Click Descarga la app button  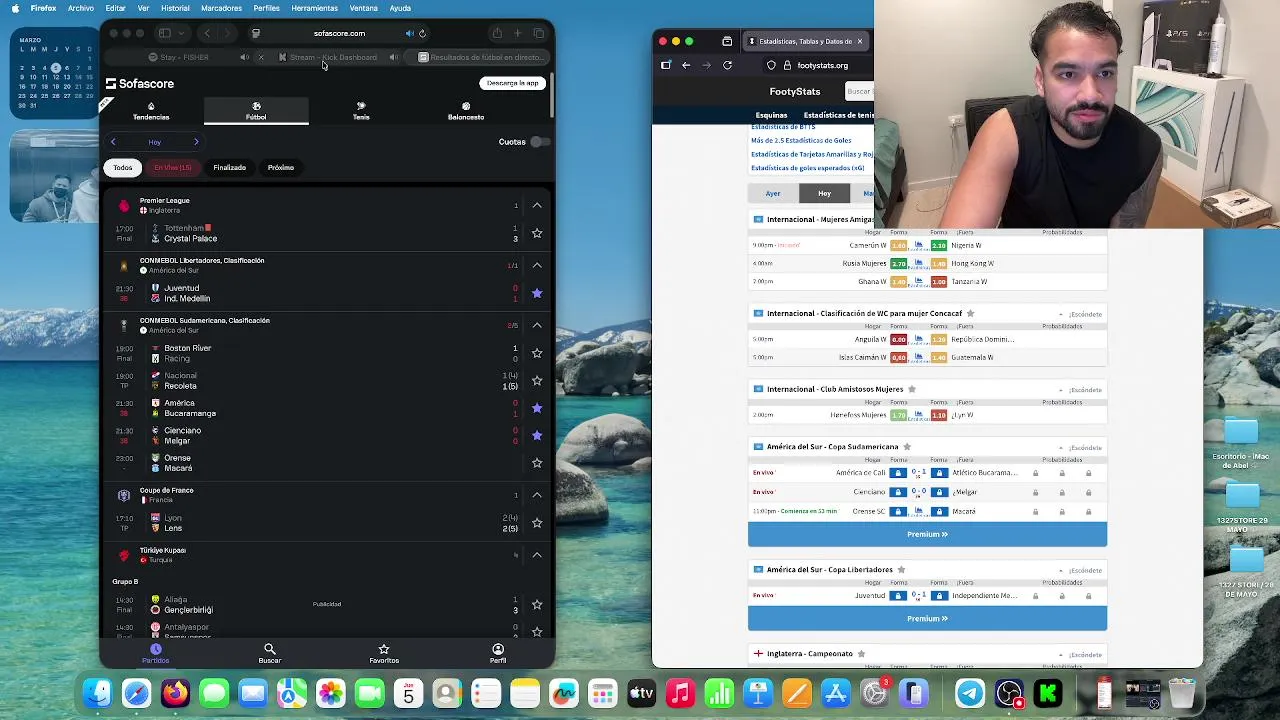point(512,83)
